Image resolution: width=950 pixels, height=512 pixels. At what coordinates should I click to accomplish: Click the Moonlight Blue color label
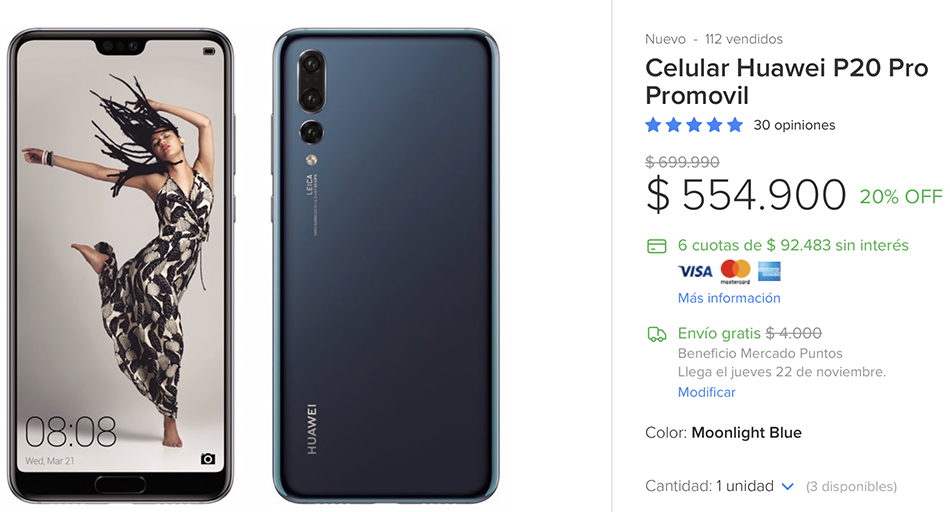(x=746, y=433)
